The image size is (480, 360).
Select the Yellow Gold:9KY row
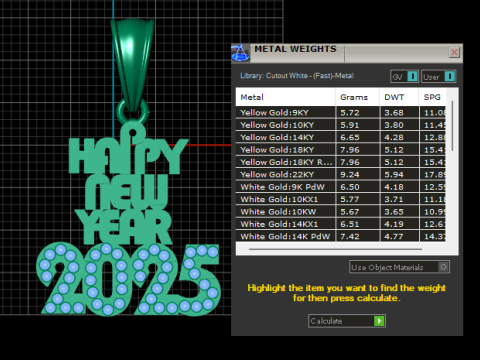(x=341, y=113)
